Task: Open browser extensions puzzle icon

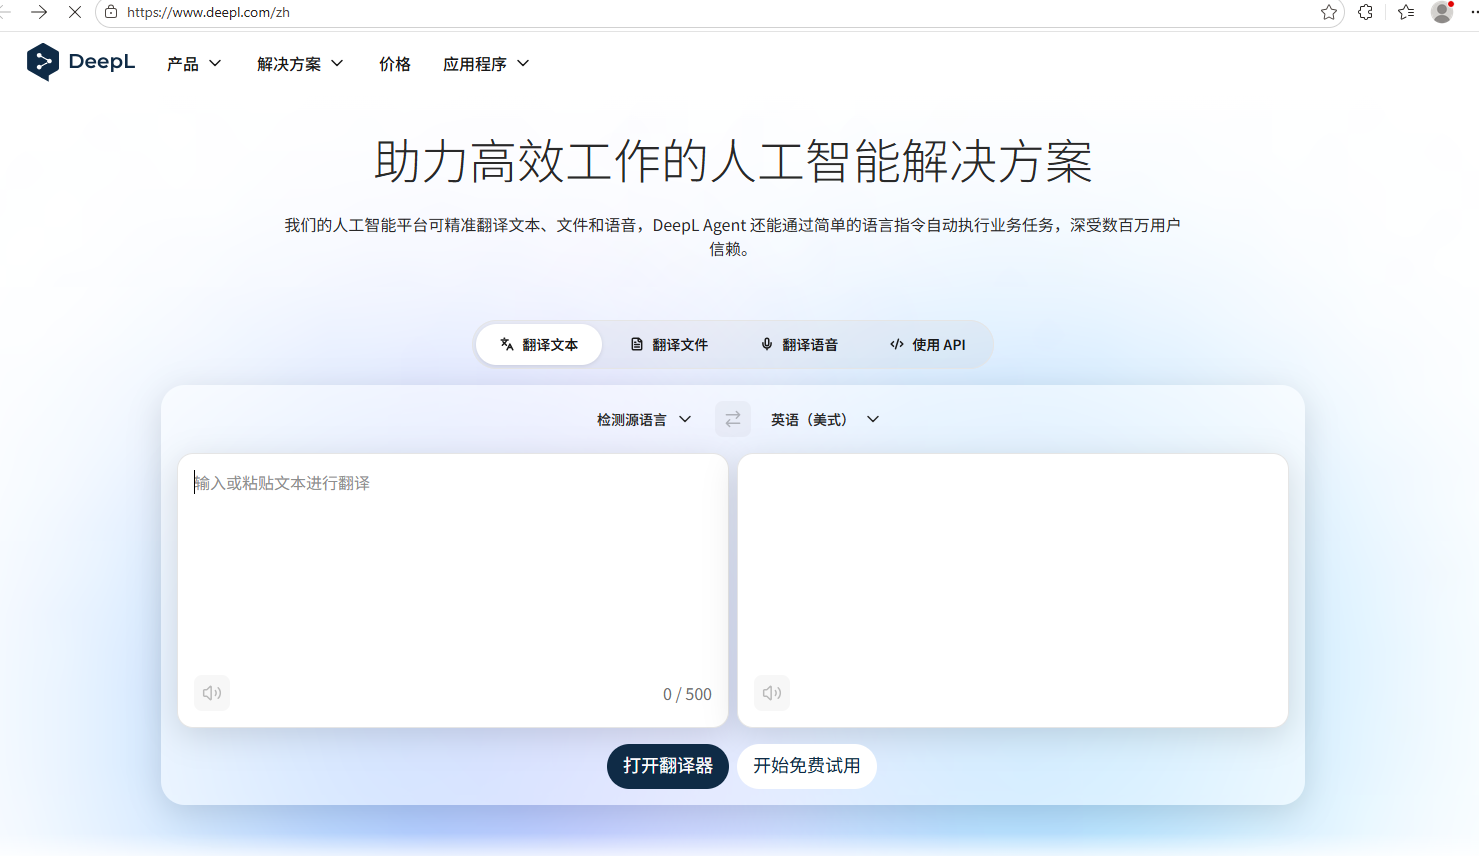Action: click(1365, 12)
